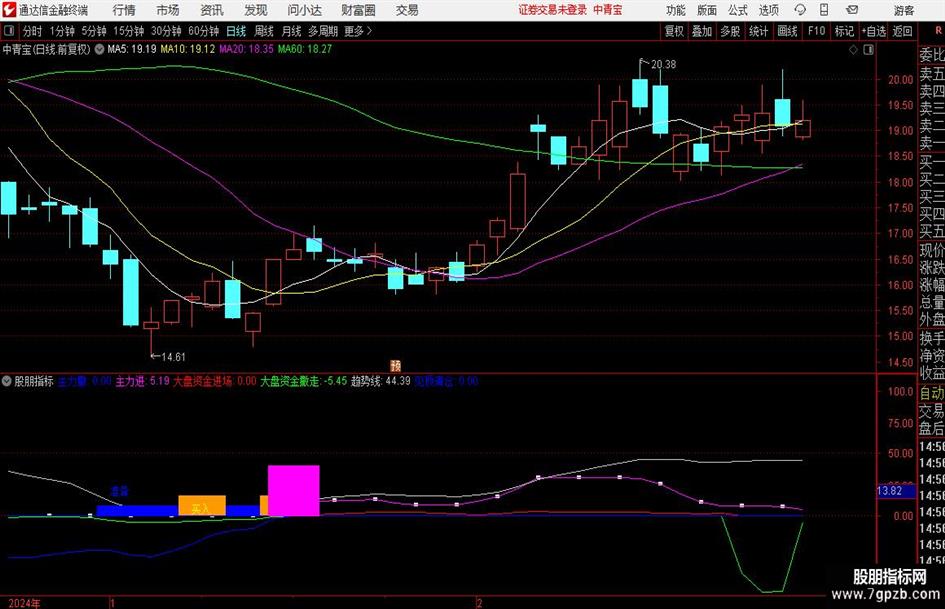Click the red R icon in sidebar
The width and height of the screenshot is (945, 609).
tap(939, 31)
